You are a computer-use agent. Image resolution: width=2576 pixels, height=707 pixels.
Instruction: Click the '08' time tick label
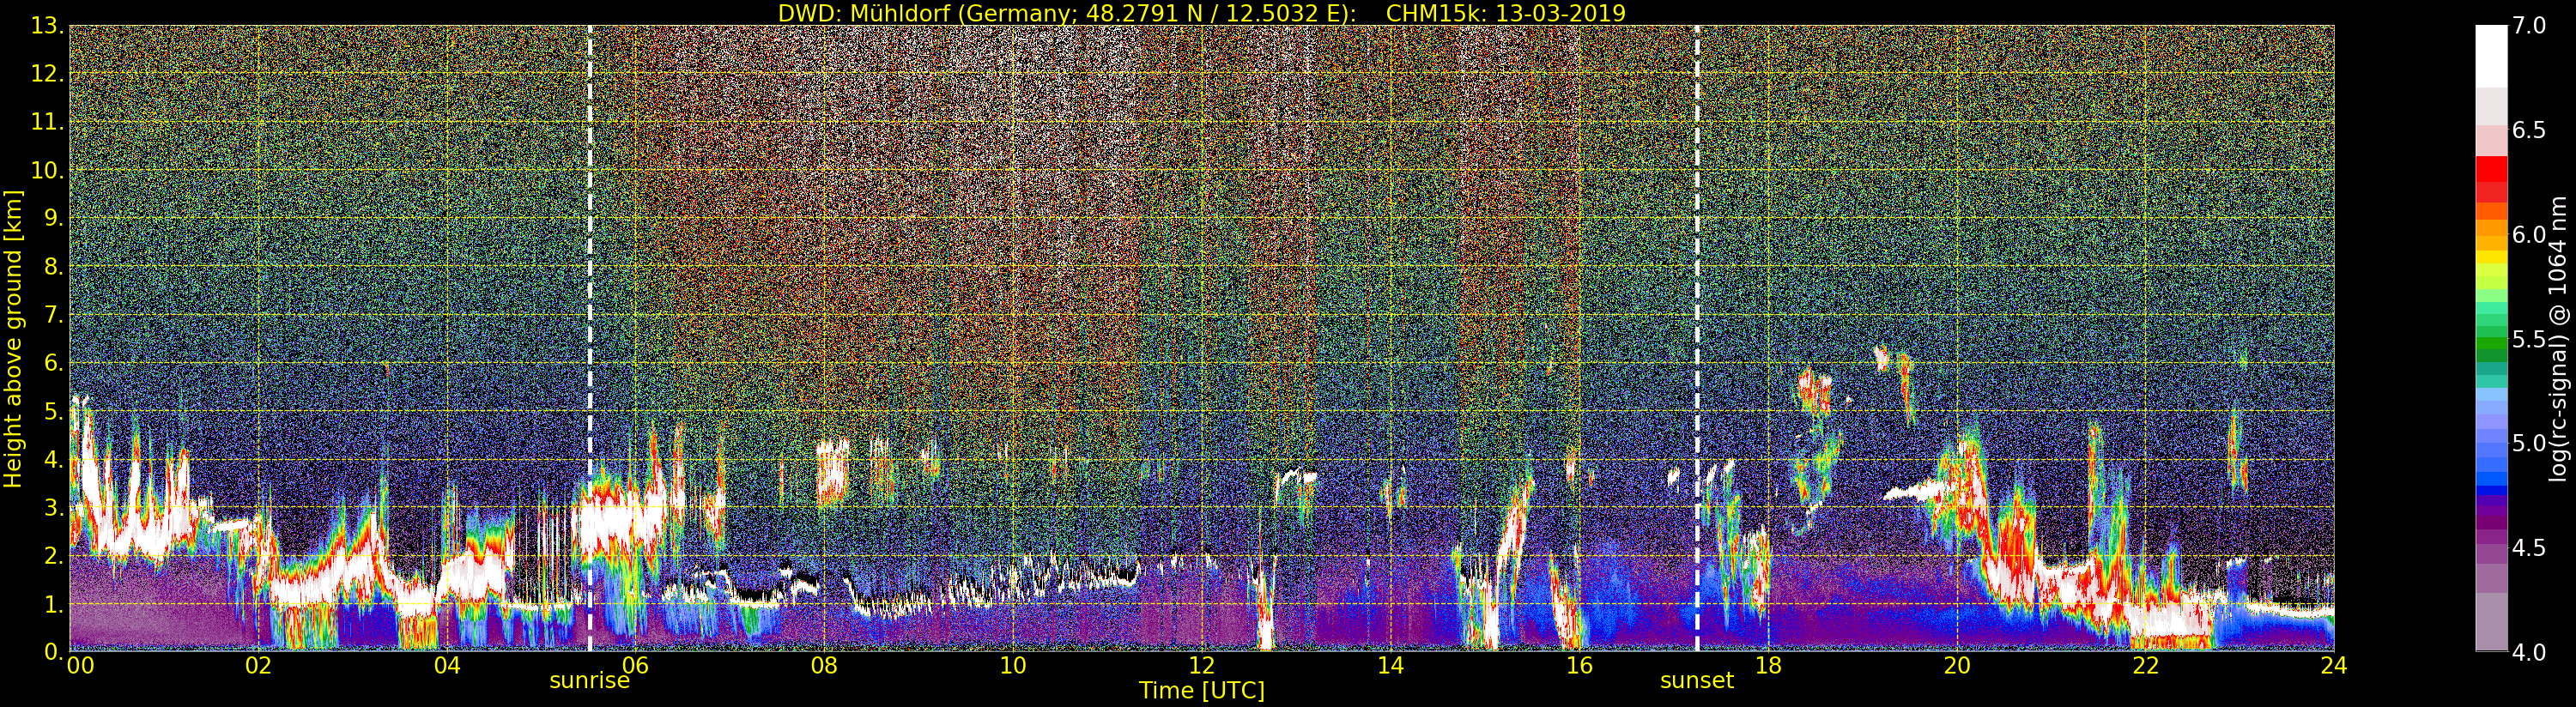pyautogui.click(x=824, y=665)
